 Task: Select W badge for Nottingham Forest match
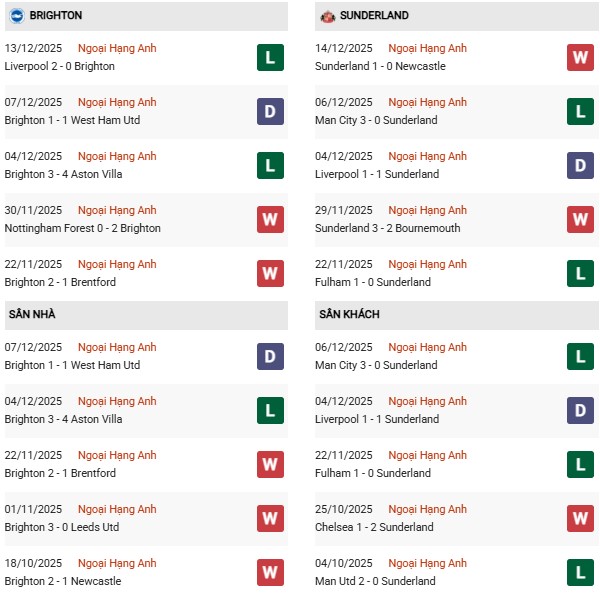coord(270,219)
